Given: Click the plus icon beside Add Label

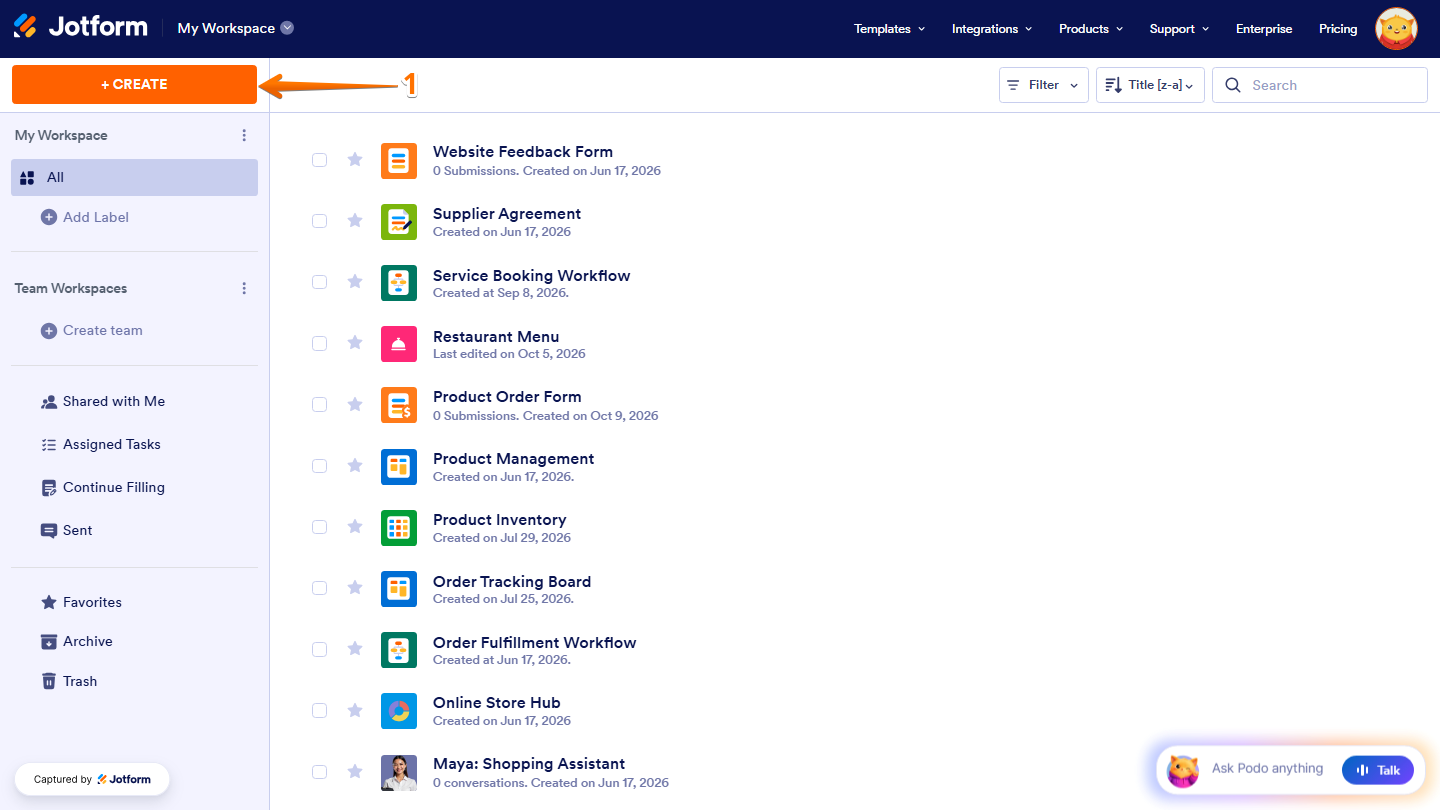Looking at the screenshot, I should tap(48, 217).
